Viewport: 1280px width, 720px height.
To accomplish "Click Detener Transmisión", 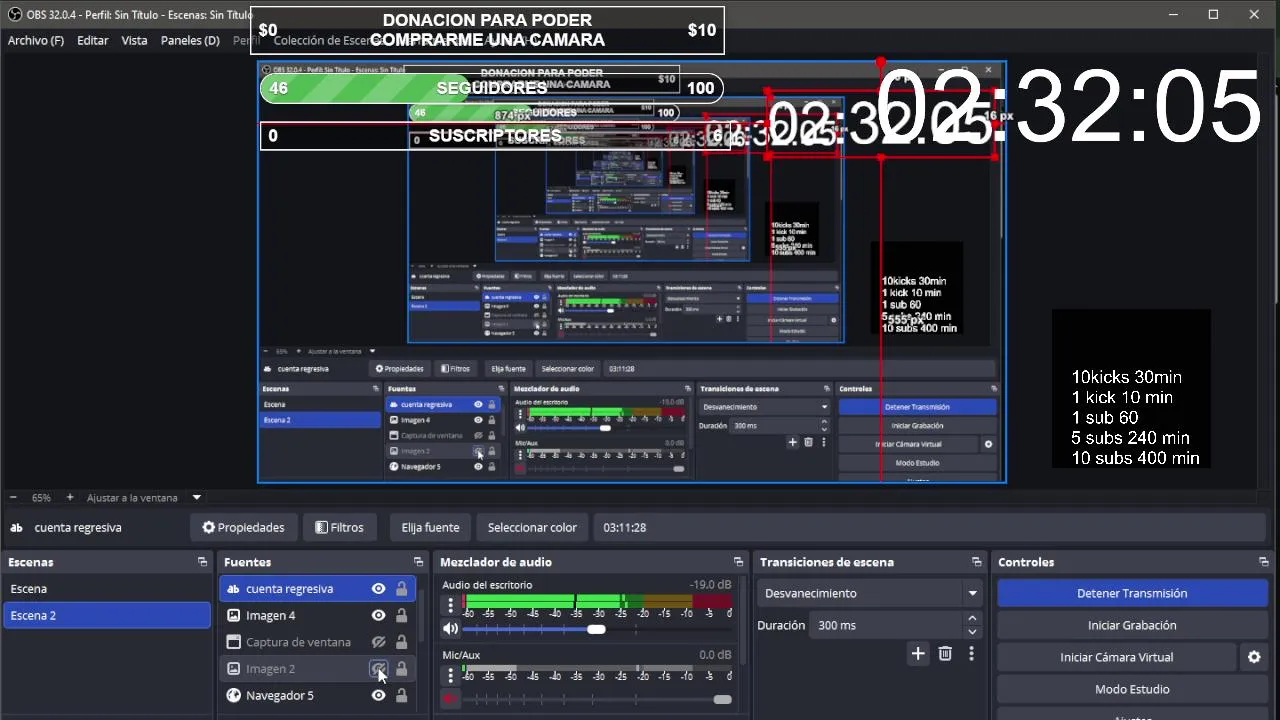I will point(1132,593).
